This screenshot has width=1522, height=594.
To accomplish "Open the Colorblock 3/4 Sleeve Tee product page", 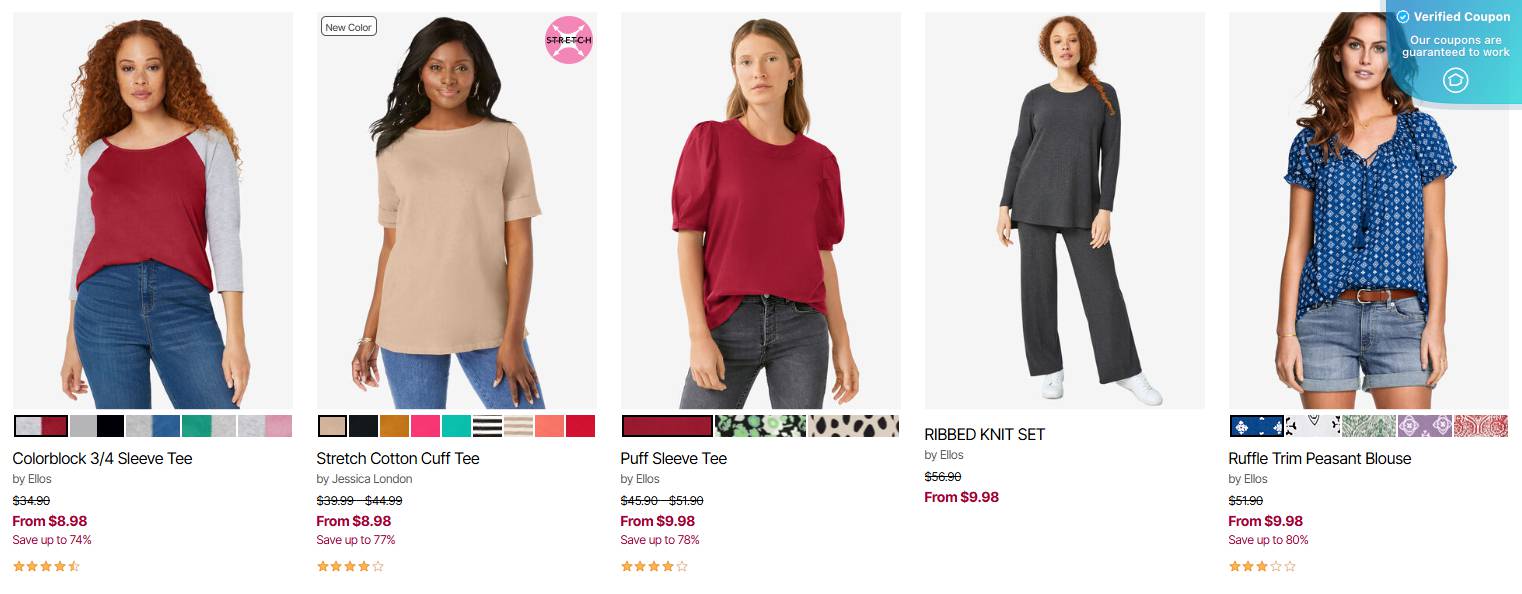I will [x=102, y=458].
